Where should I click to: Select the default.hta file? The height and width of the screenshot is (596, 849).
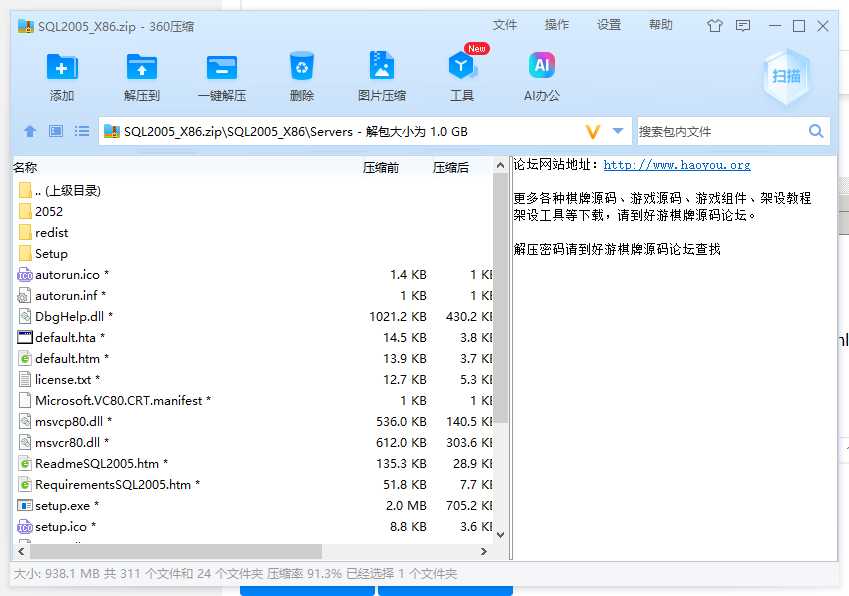(x=253, y=338)
